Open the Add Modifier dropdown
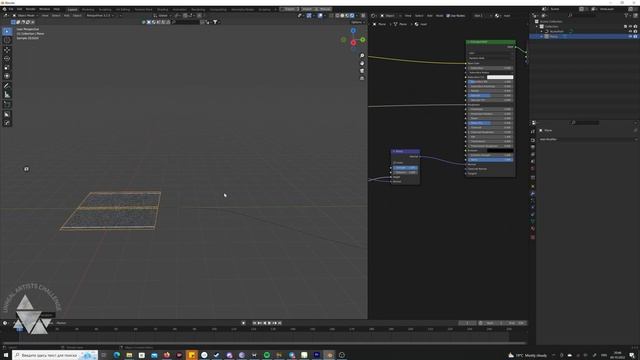Viewport: 640px width, 360px height. pos(587,139)
